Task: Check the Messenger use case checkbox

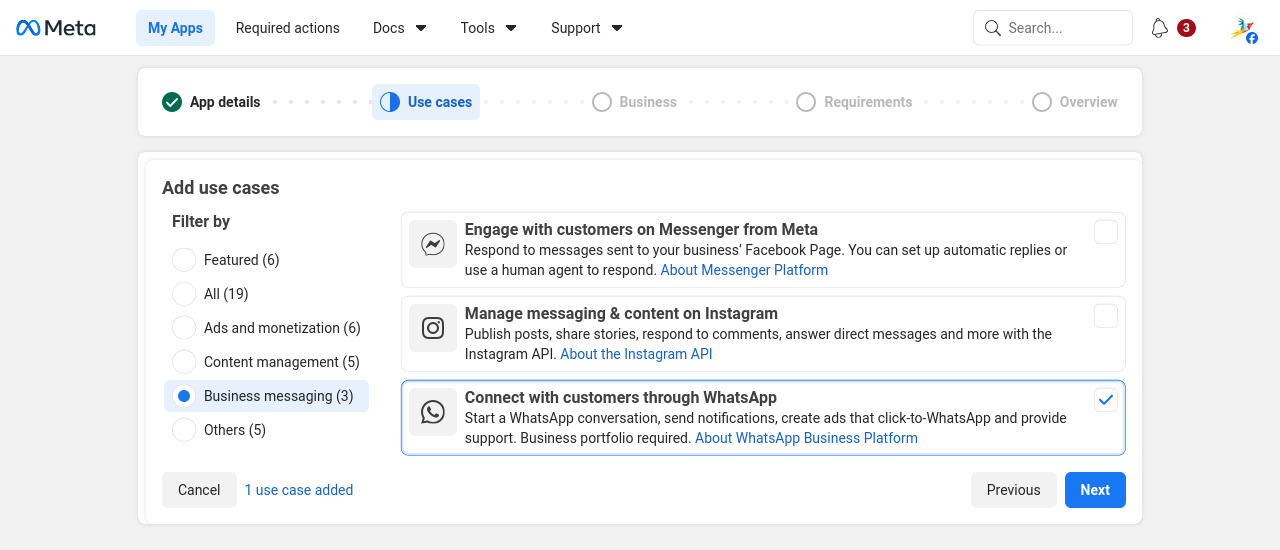Action: (1106, 232)
